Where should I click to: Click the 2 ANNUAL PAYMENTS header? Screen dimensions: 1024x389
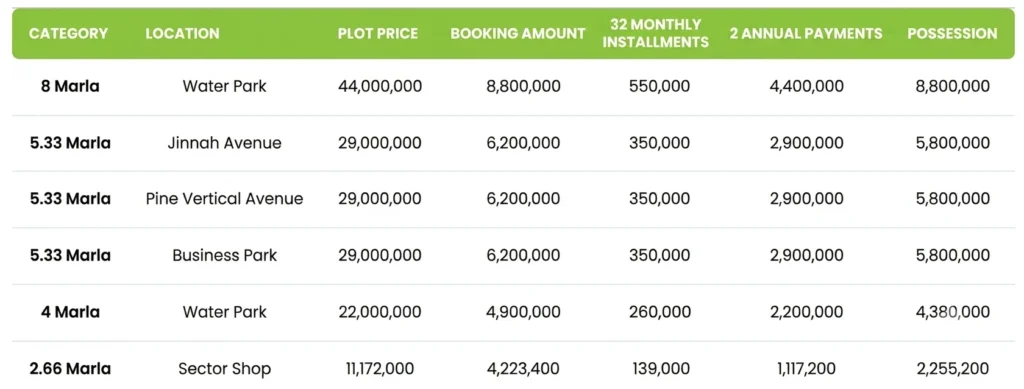coord(806,33)
